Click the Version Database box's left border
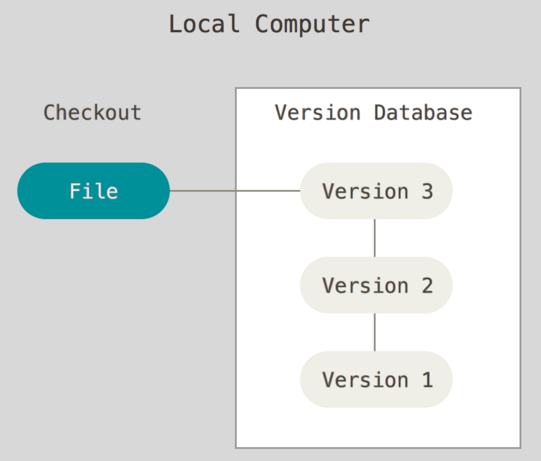Viewport: 541px width, 461px height. [x=236, y=268]
